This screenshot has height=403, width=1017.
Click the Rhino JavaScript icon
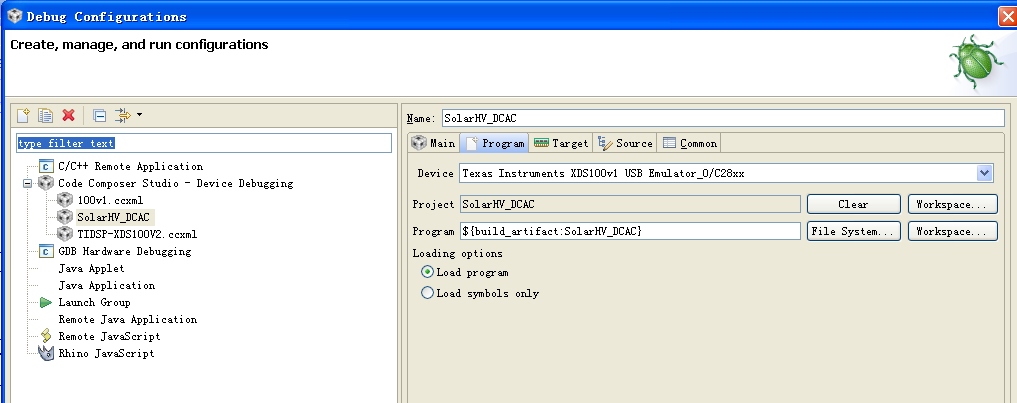[45, 354]
